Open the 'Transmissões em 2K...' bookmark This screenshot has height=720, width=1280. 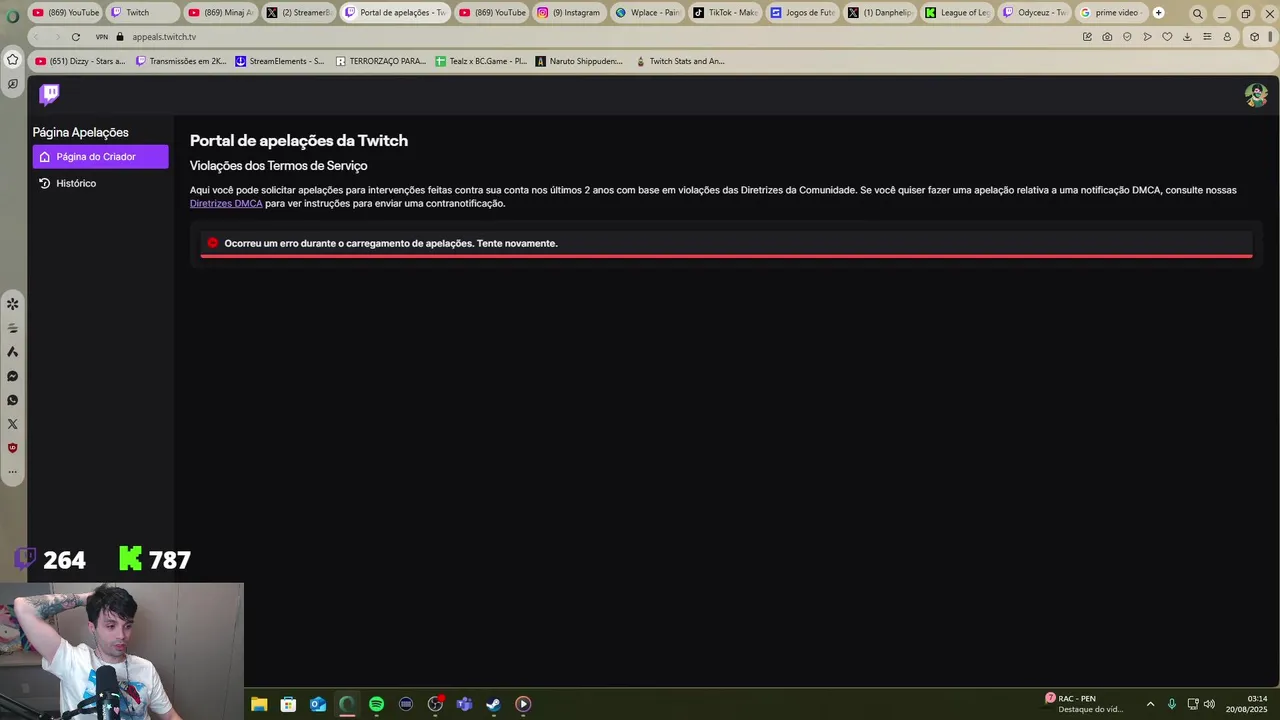[181, 61]
